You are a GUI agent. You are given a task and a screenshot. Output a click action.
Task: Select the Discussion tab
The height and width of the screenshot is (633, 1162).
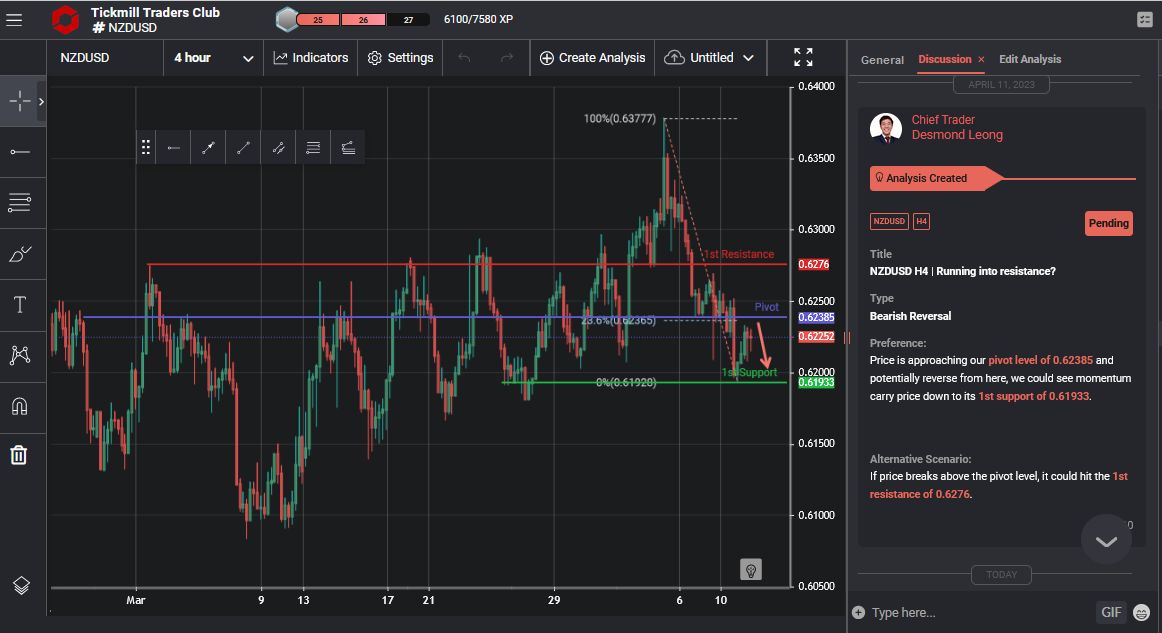click(944, 59)
